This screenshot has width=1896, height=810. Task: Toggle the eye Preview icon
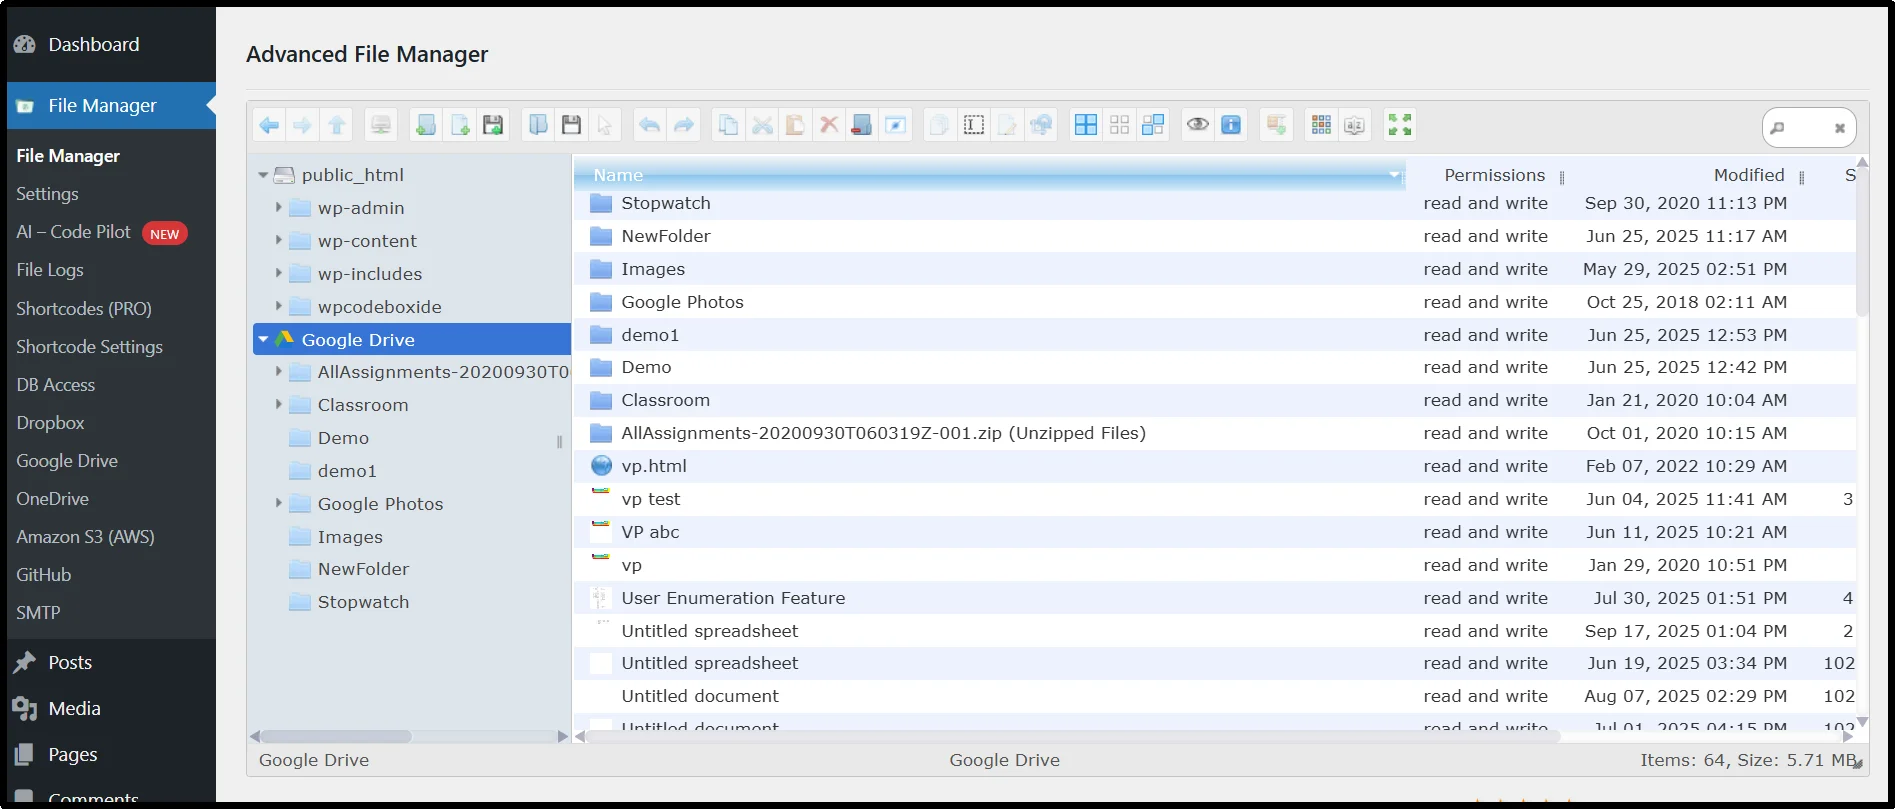pos(1198,125)
